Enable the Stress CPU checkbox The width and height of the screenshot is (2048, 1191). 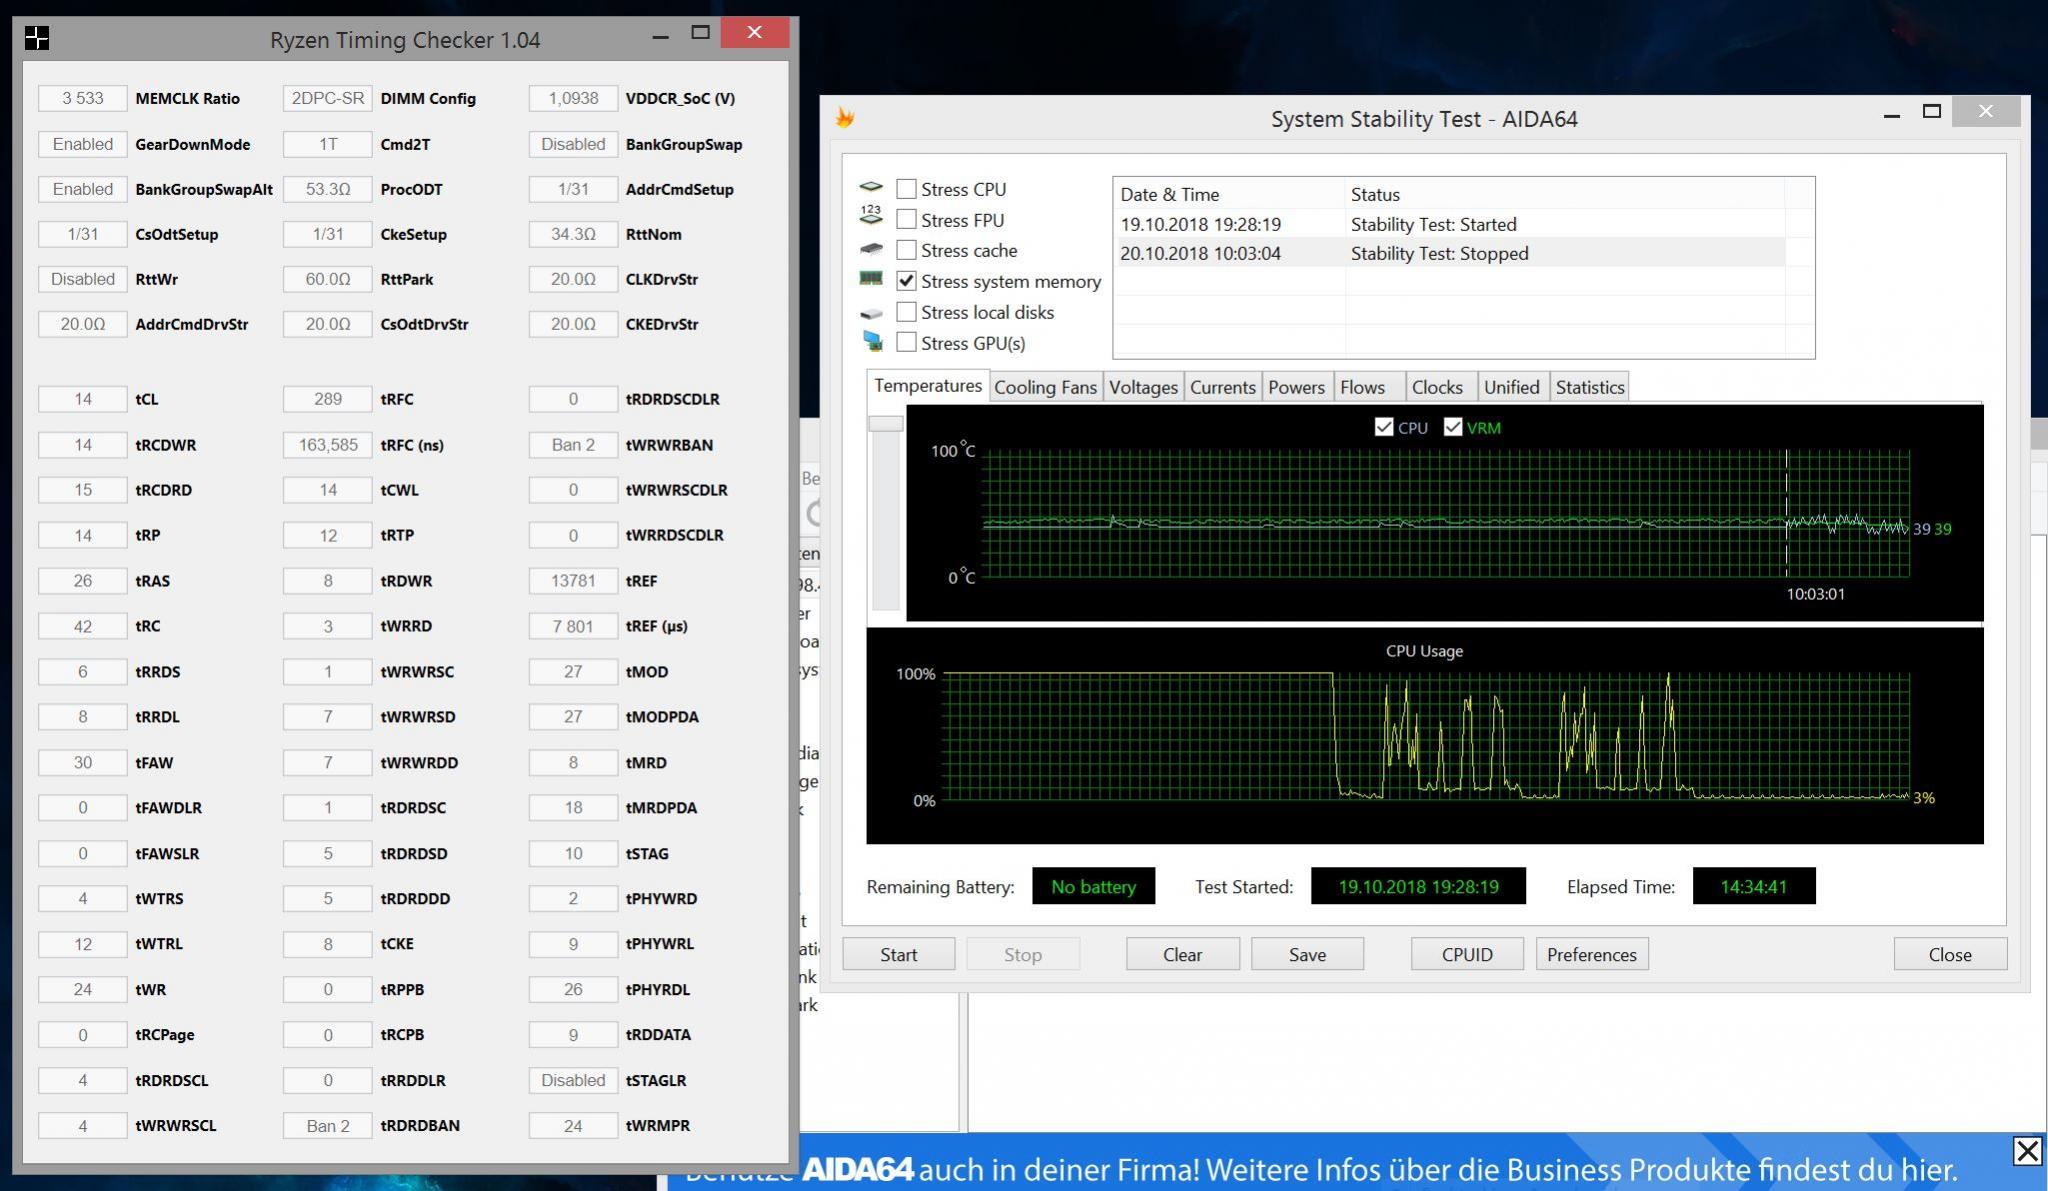click(x=906, y=189)
